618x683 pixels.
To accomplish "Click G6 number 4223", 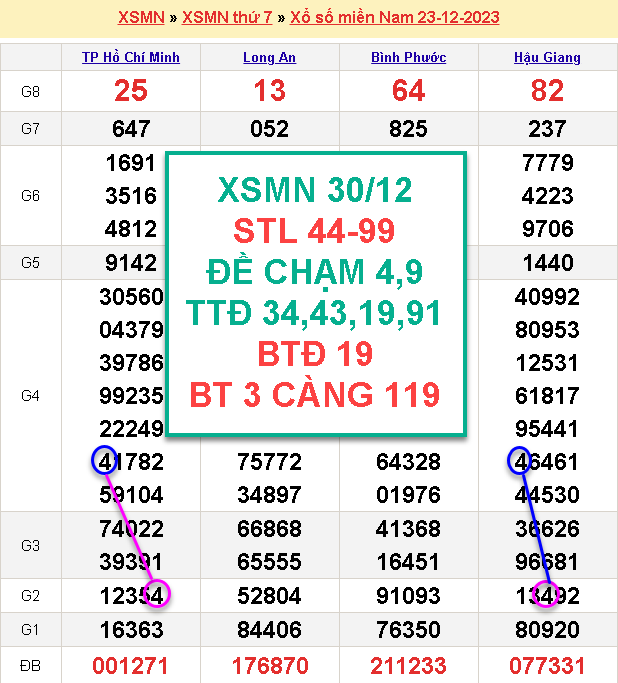I will point(548,196).
